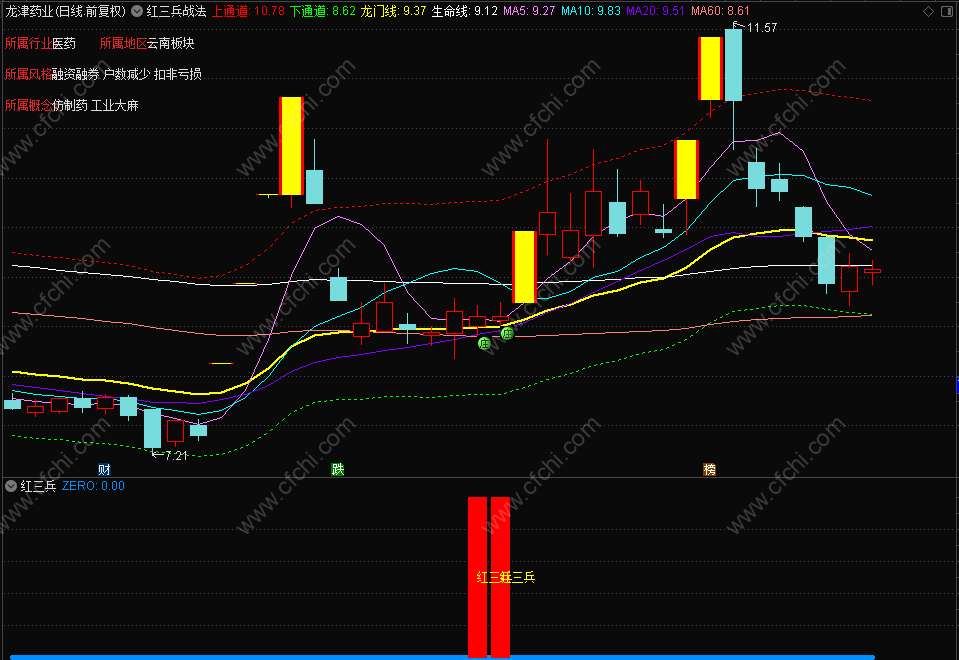Screen dimensions: 959x660
Task: Expand the 红三兵 sub-panel indicator menu arrow
Action: 11,486
